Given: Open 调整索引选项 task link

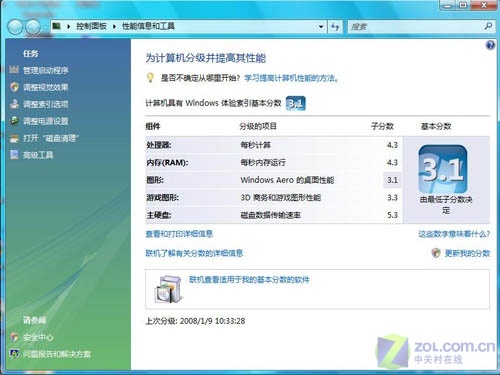Looking at the screenshot, I should [x=46, y=104].
